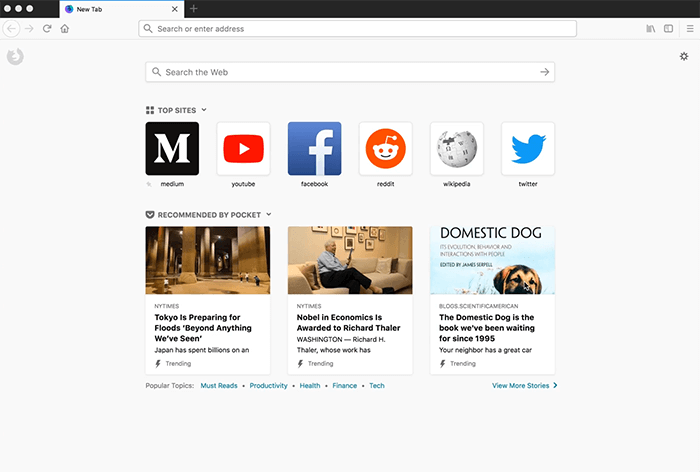Click the Home icon in toolbar

tap(65, 29)
